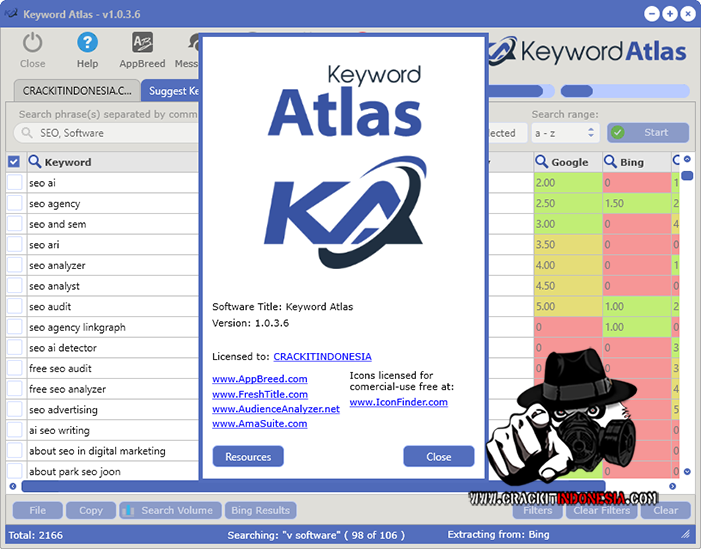Open the www.IconFinder.com link
Screen dimensions: 701x549
tap(399, 402)
